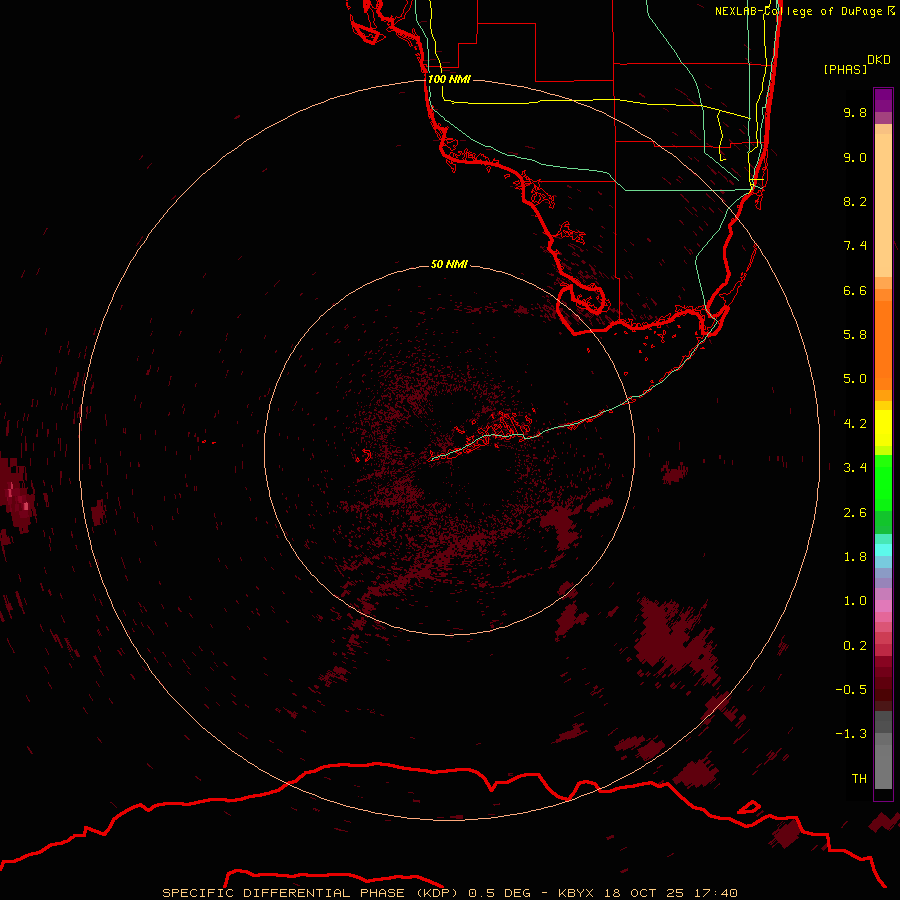Click the 4.2 scale label
The image size is (900, 900).
point(855,424)
